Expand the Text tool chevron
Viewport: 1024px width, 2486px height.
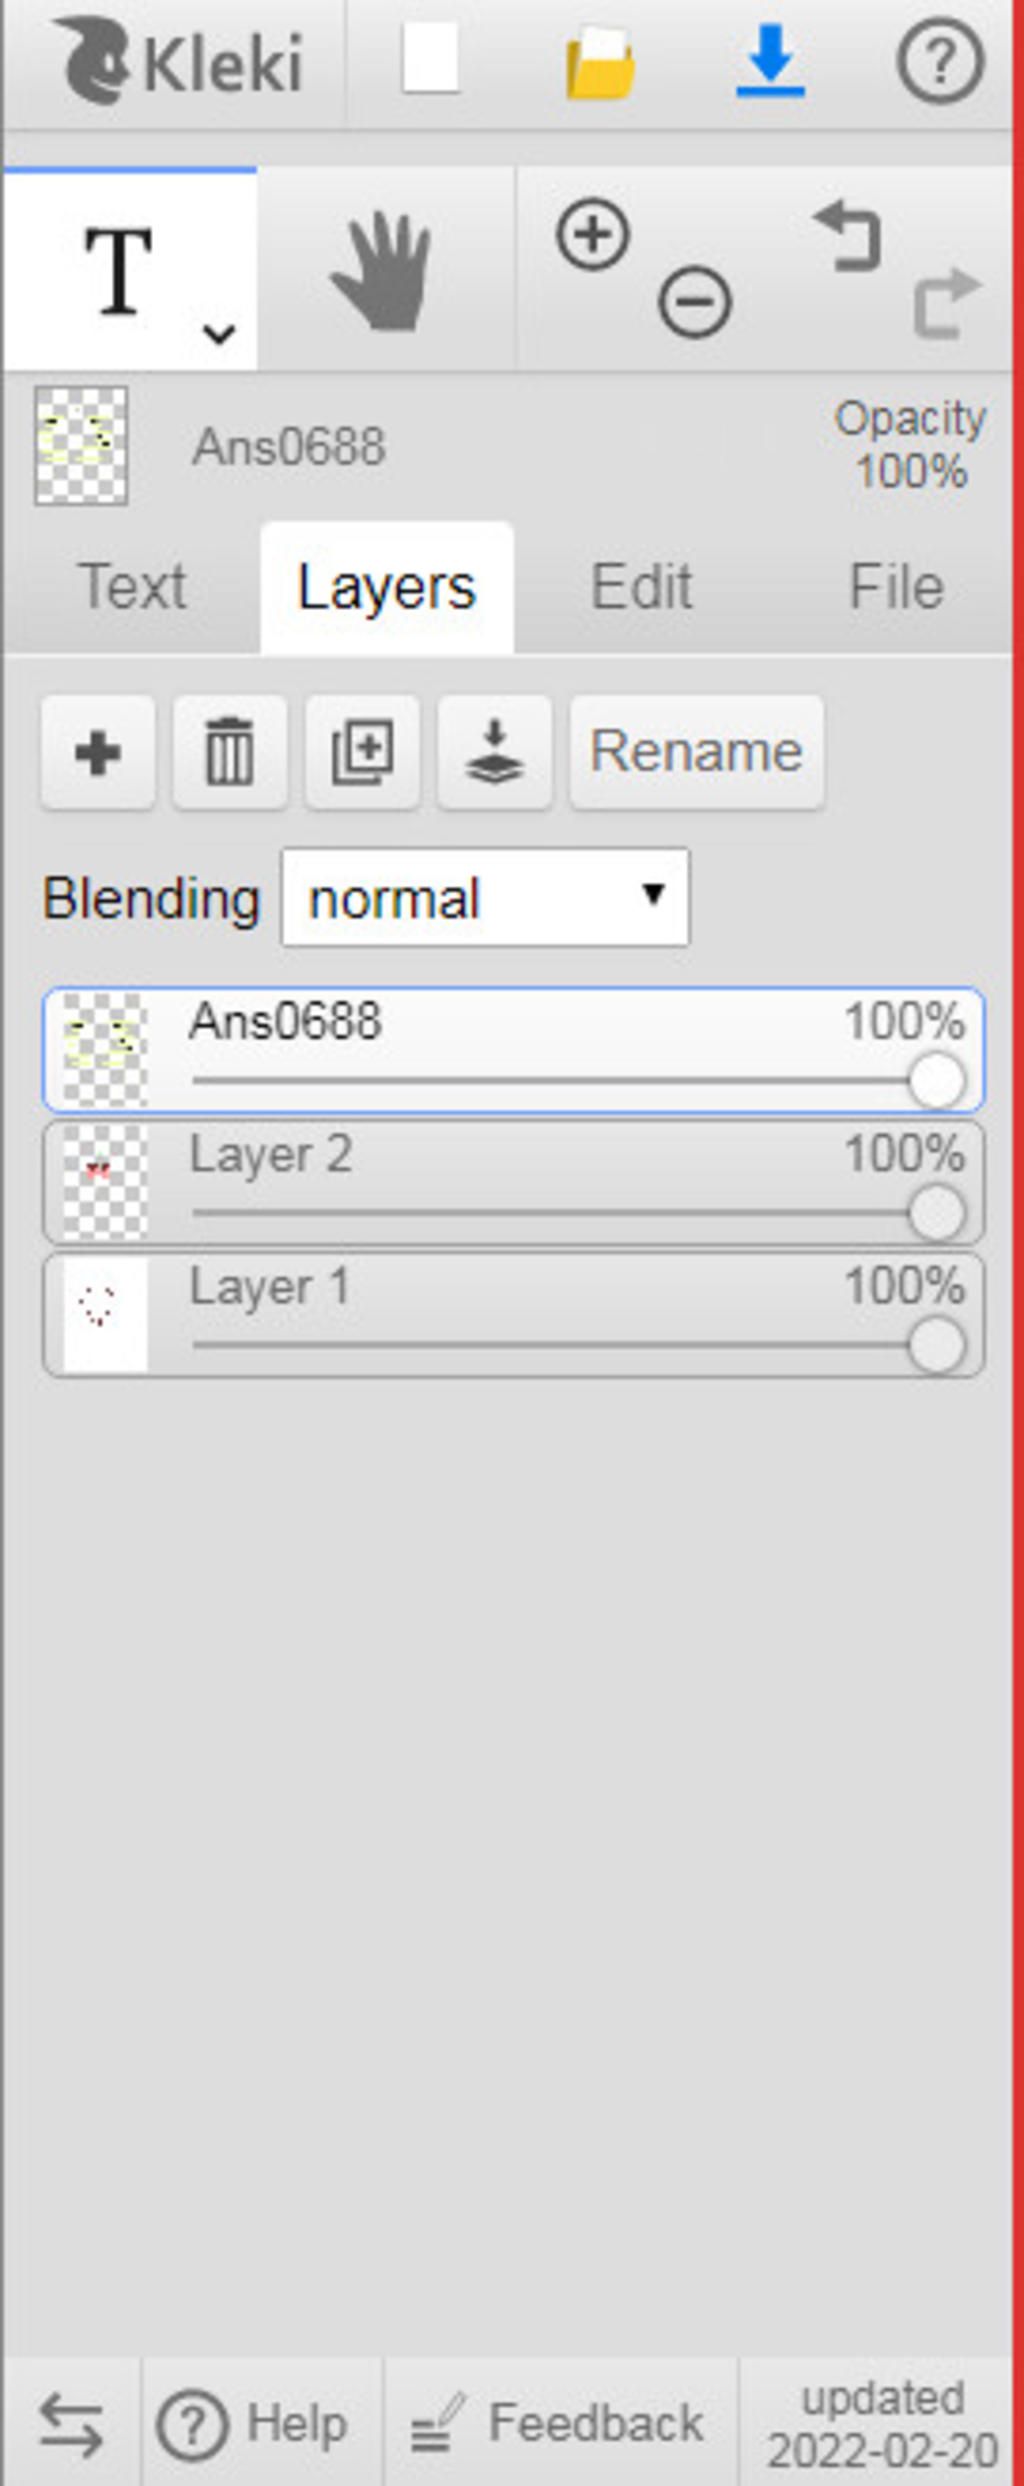pyautogui.click(x=219, y=333)
